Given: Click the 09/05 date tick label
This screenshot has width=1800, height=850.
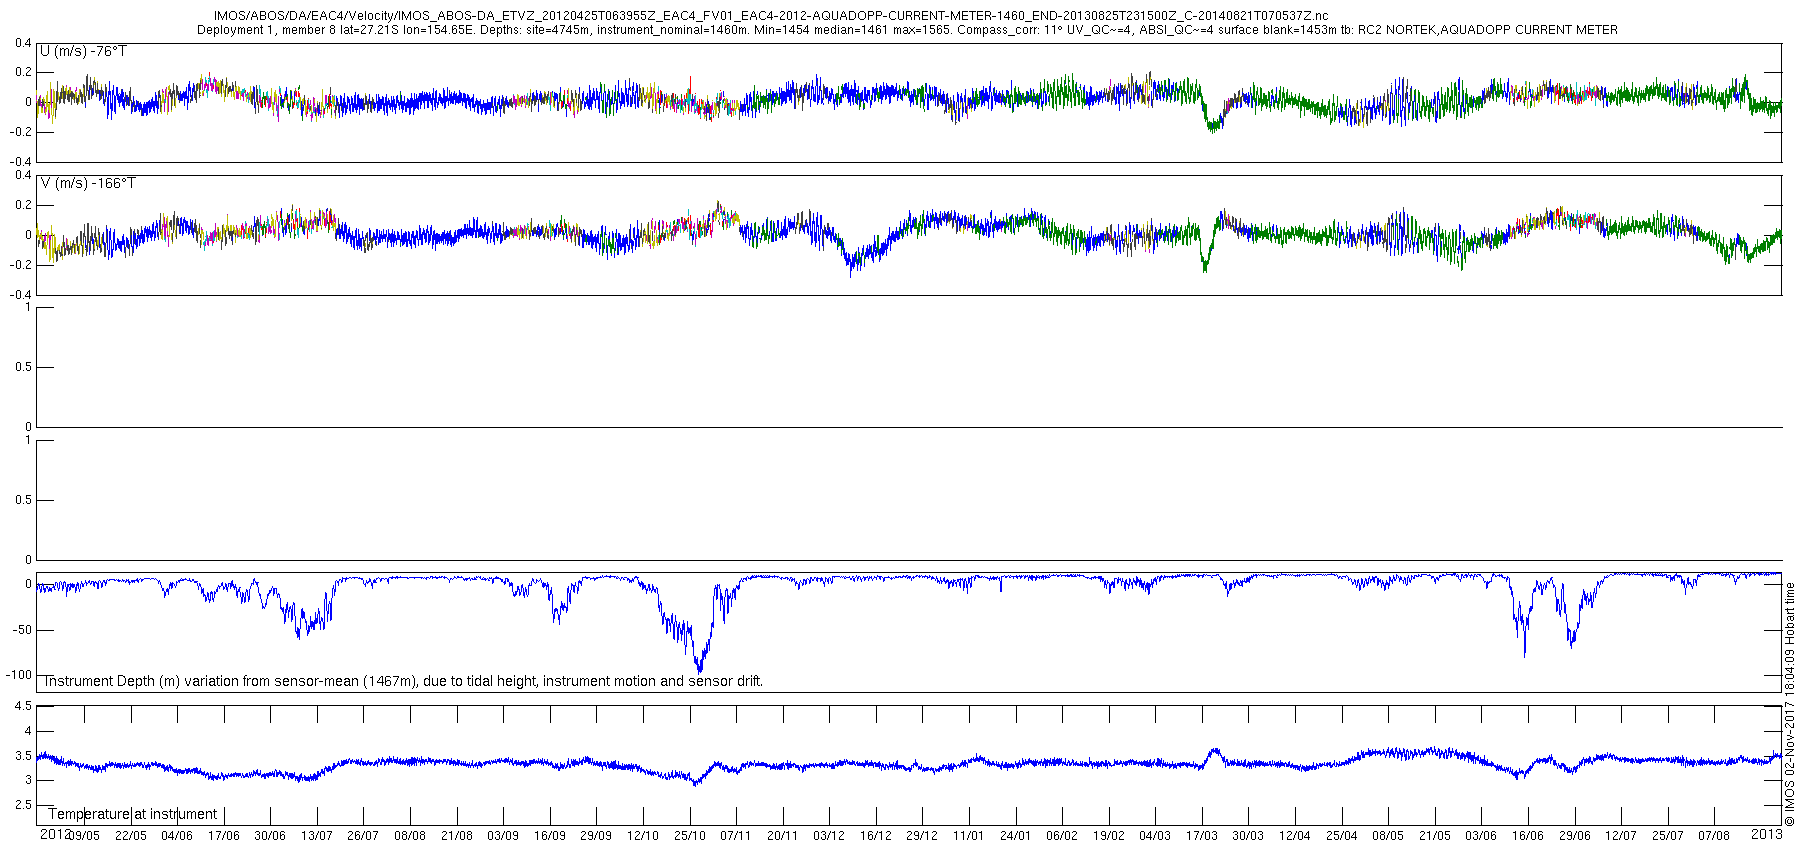Looking at the screenshot, I should coord(84,836).
